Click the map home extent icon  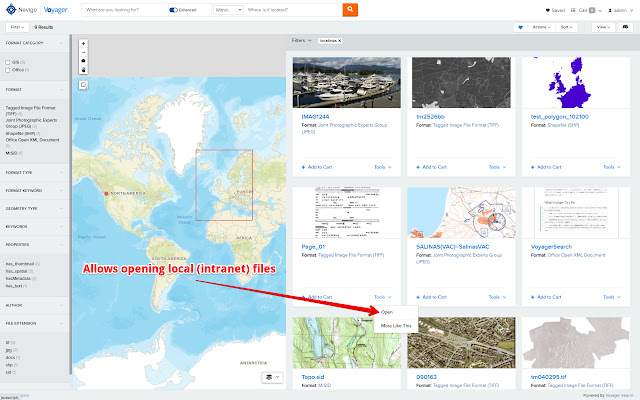pos(83,61)
